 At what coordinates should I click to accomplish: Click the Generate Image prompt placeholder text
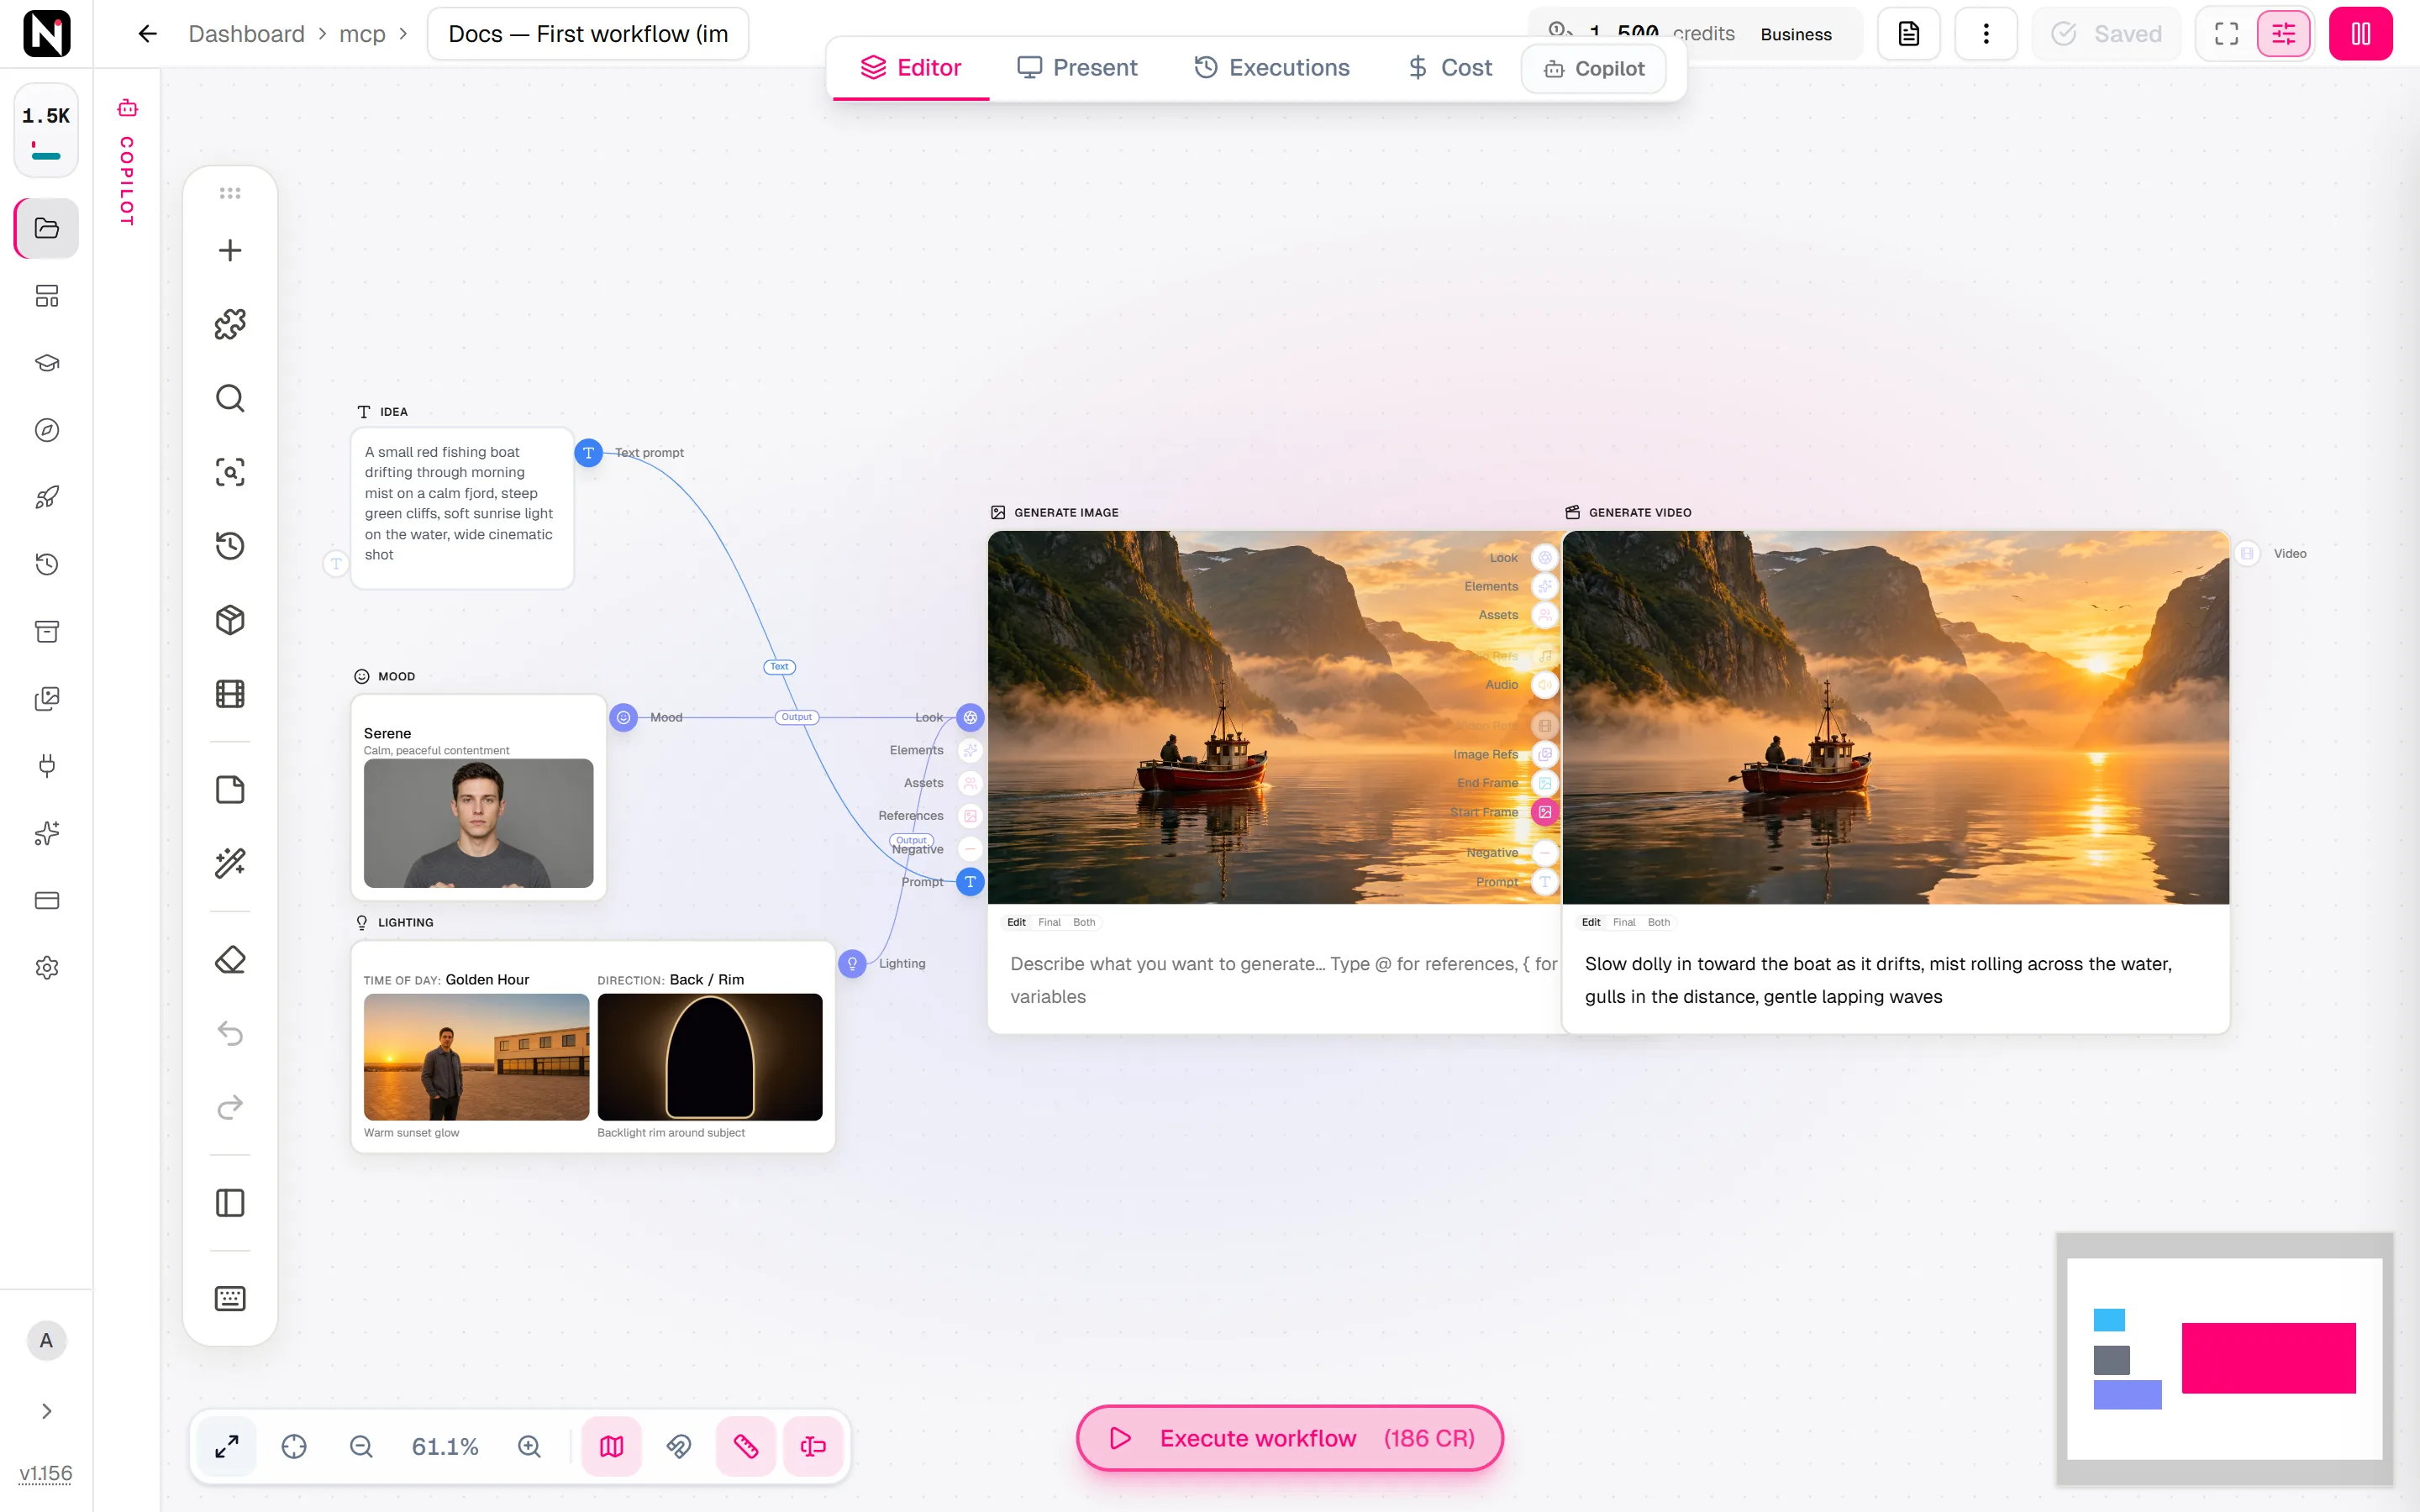point(1283,980)
